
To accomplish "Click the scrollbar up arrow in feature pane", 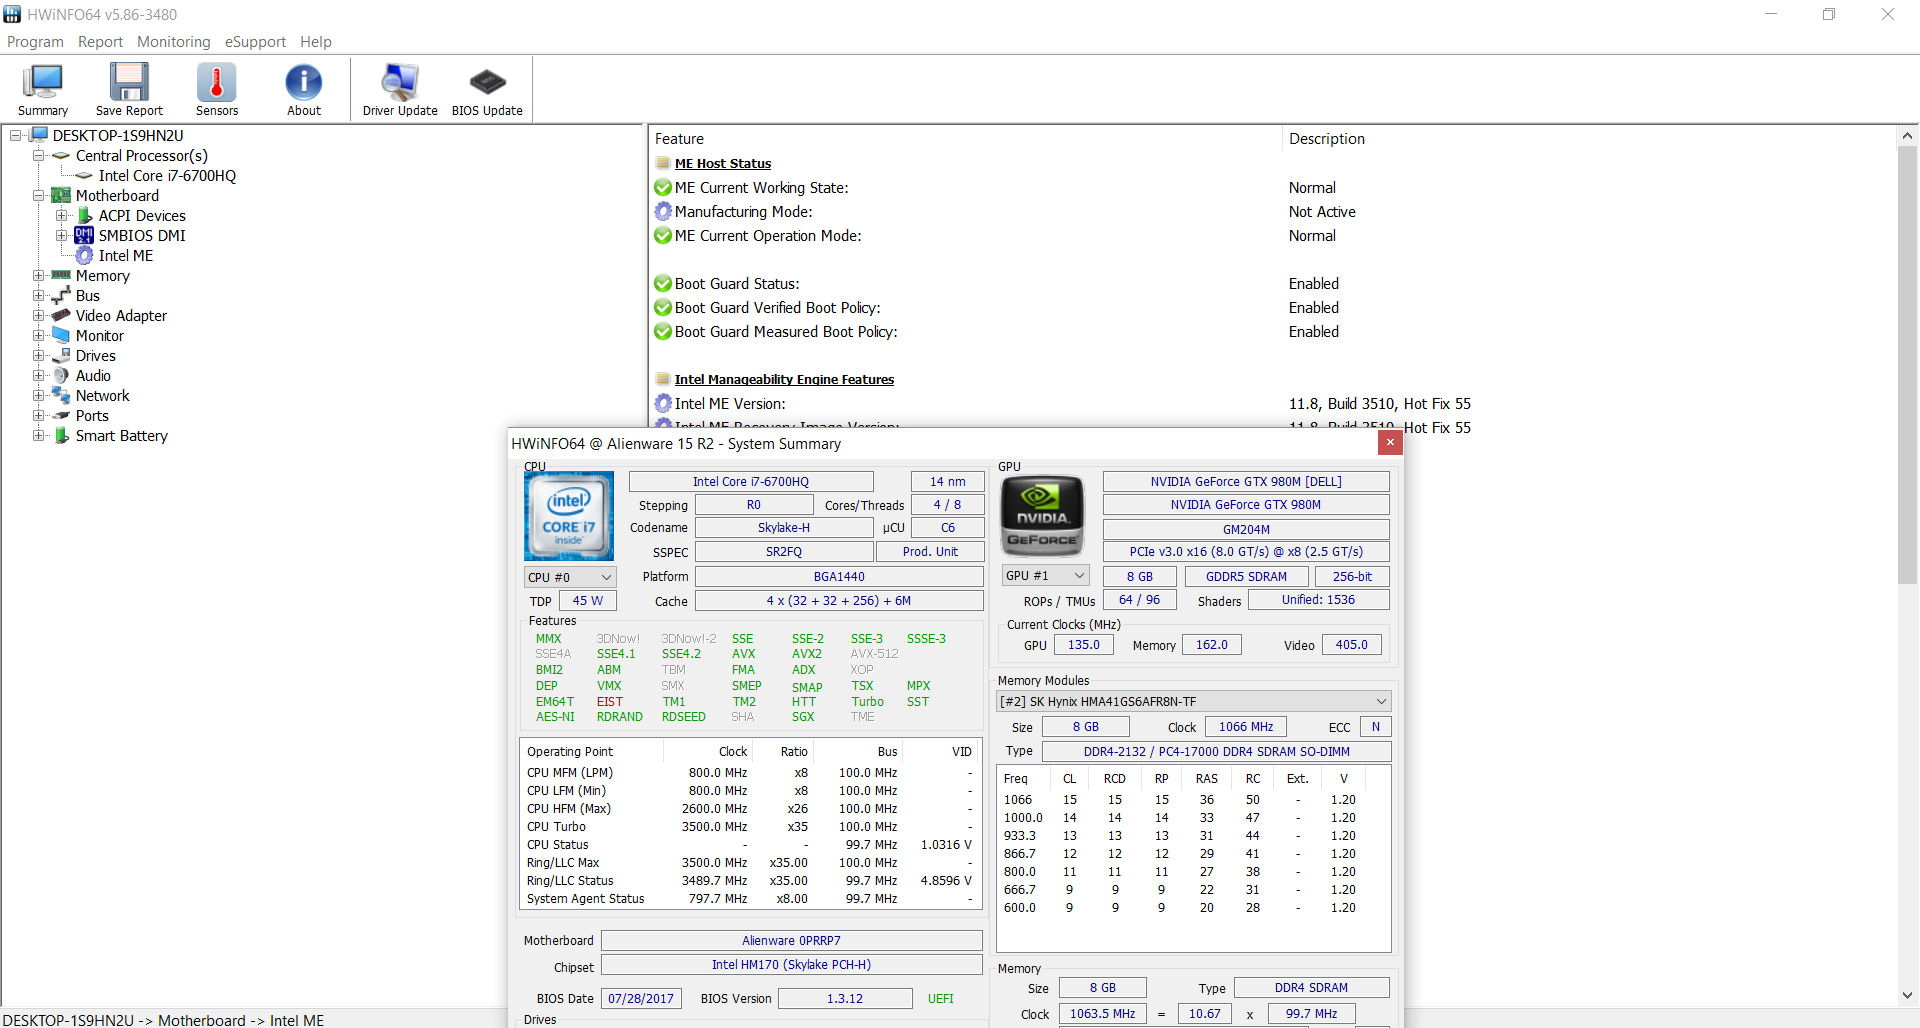I will (1907, 136).
